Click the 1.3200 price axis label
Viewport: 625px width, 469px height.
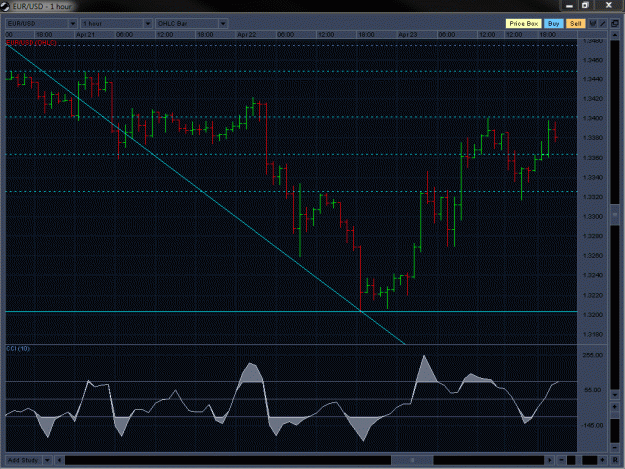click(x=593, y=315)
